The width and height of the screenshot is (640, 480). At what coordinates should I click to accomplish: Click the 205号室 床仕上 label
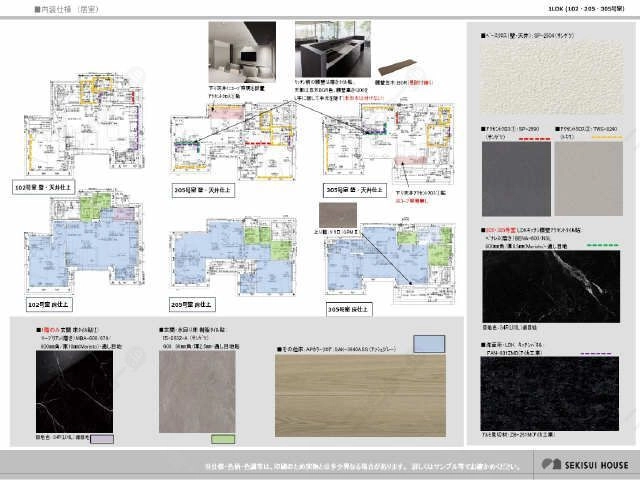pos(192,304)
